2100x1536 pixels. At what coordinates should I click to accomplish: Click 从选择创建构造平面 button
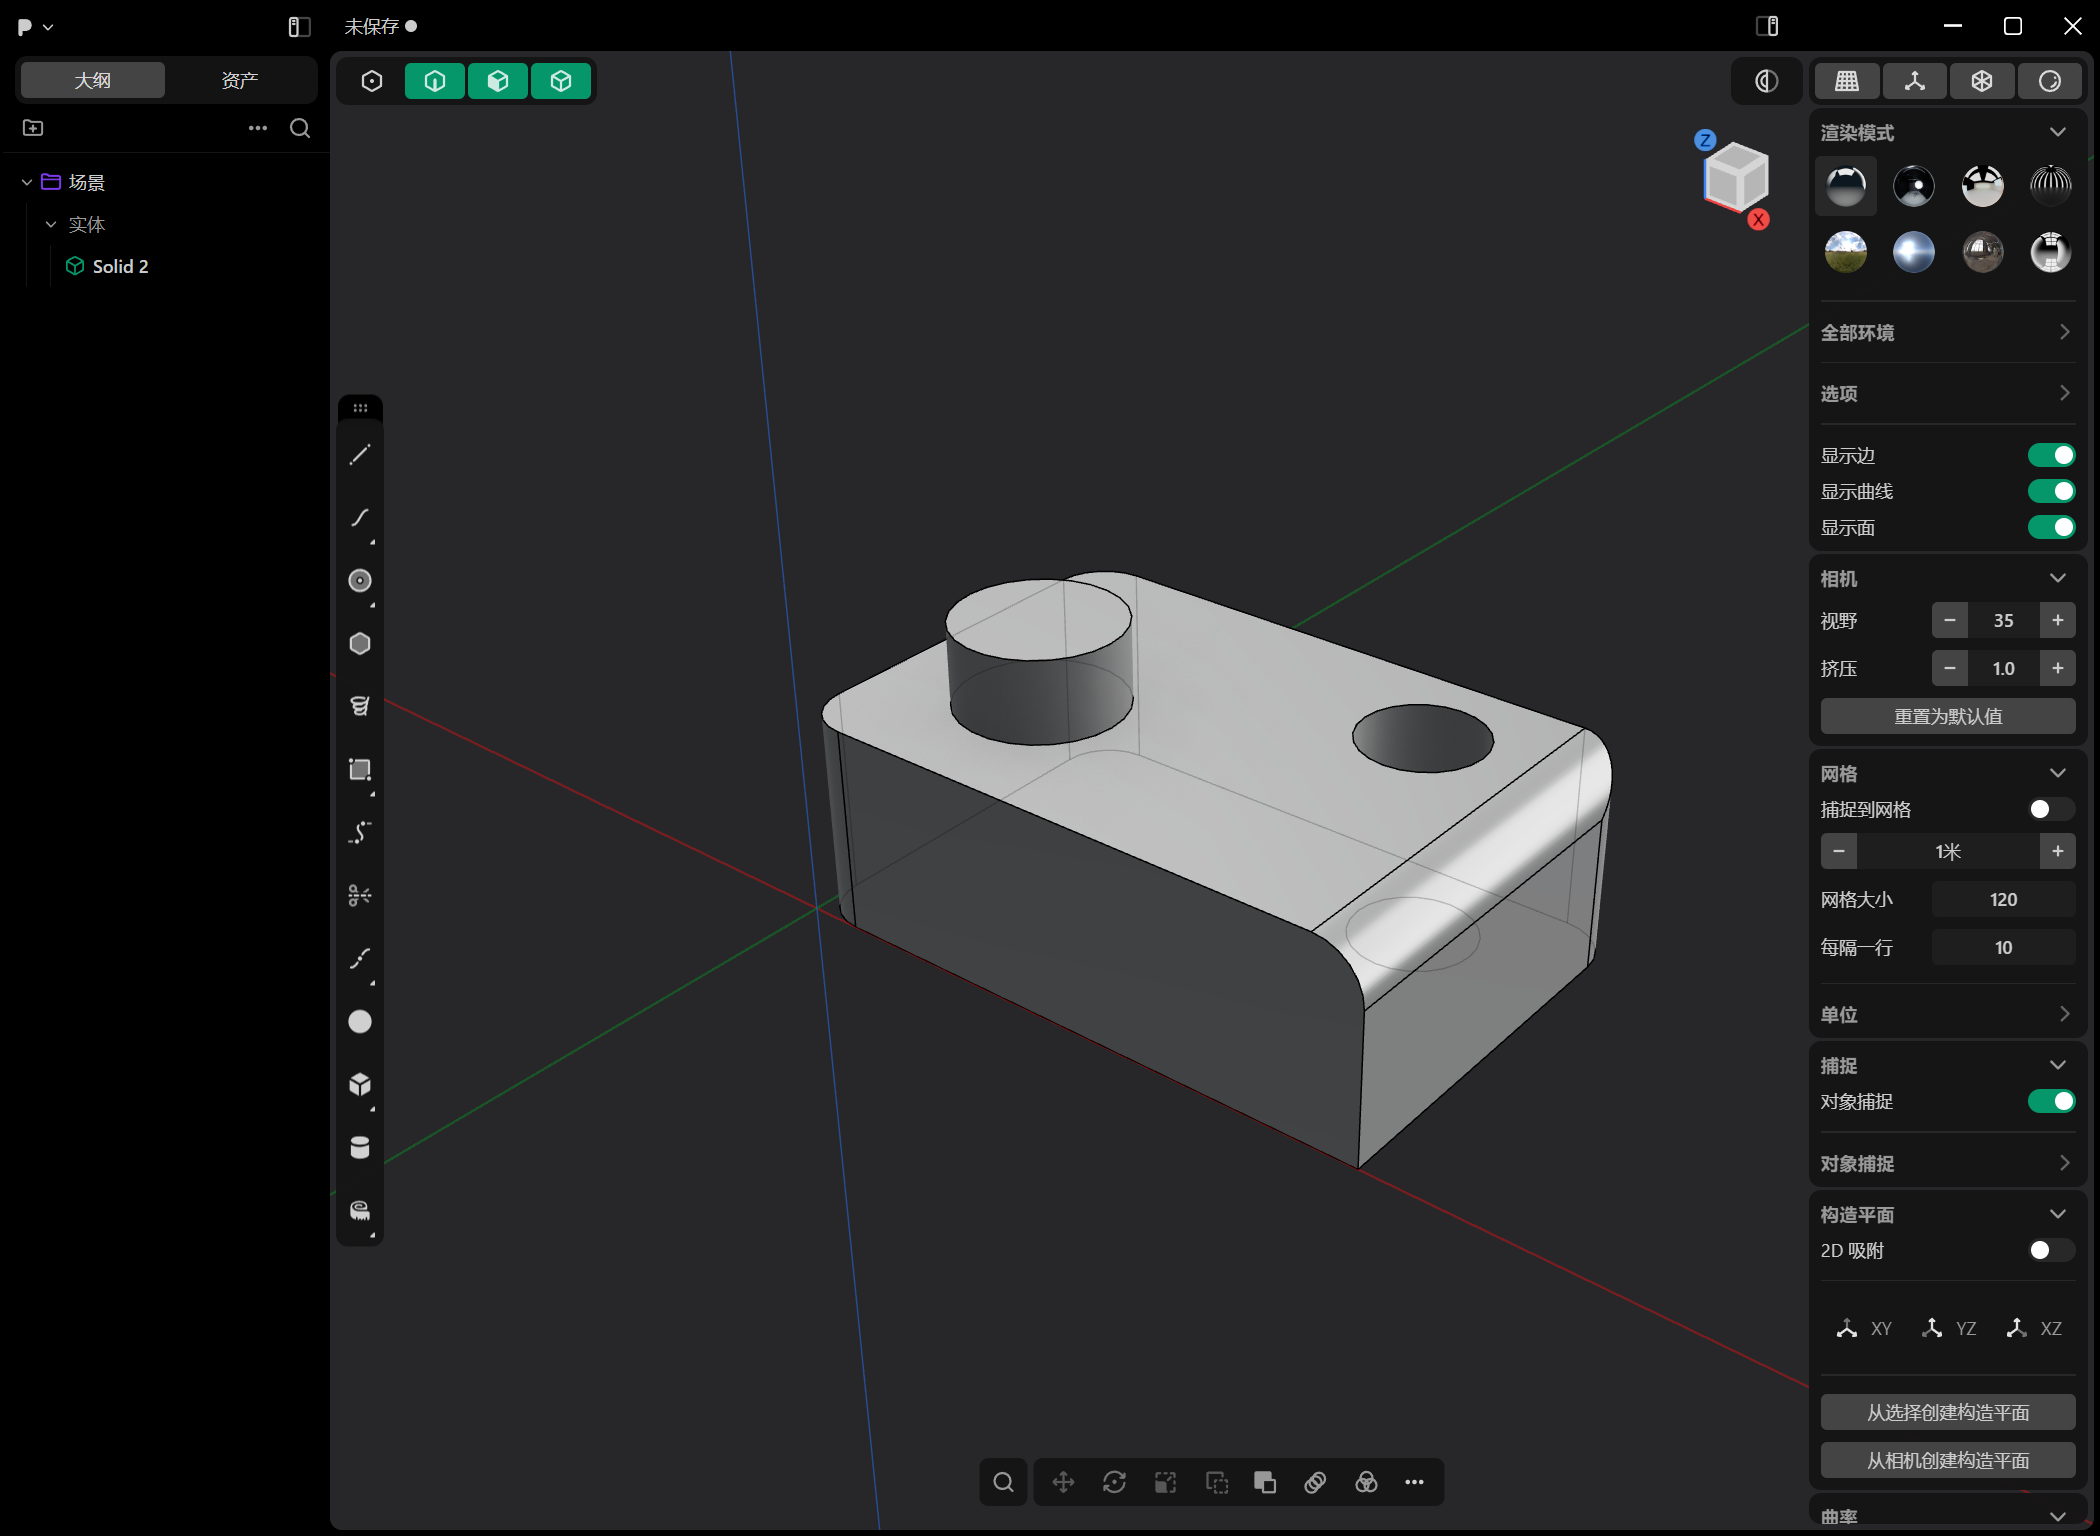point(1948,1413)
